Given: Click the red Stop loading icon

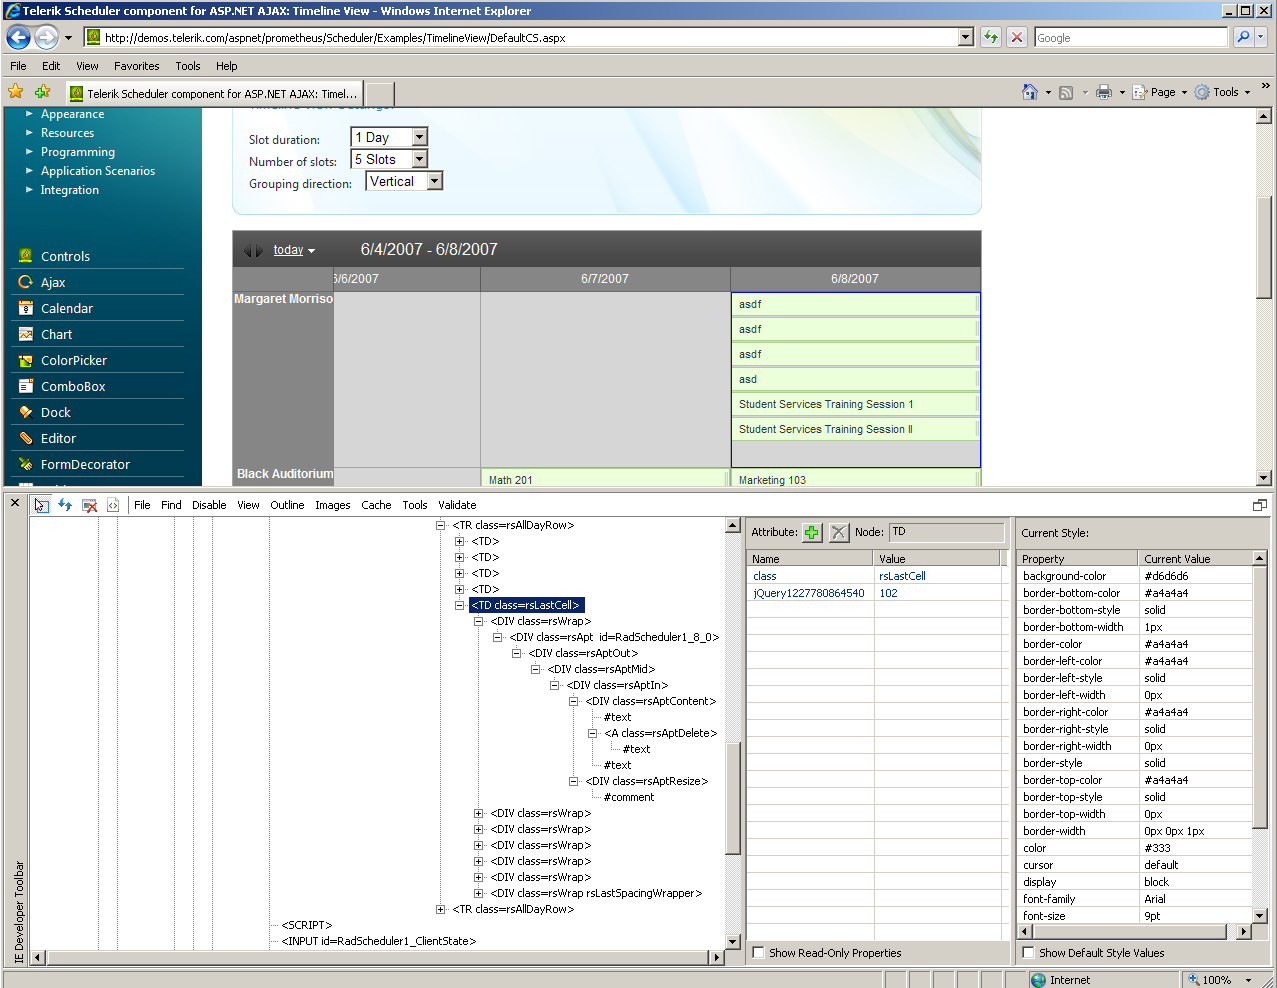Looking at the screenshot, I should tap(1017, 37).
